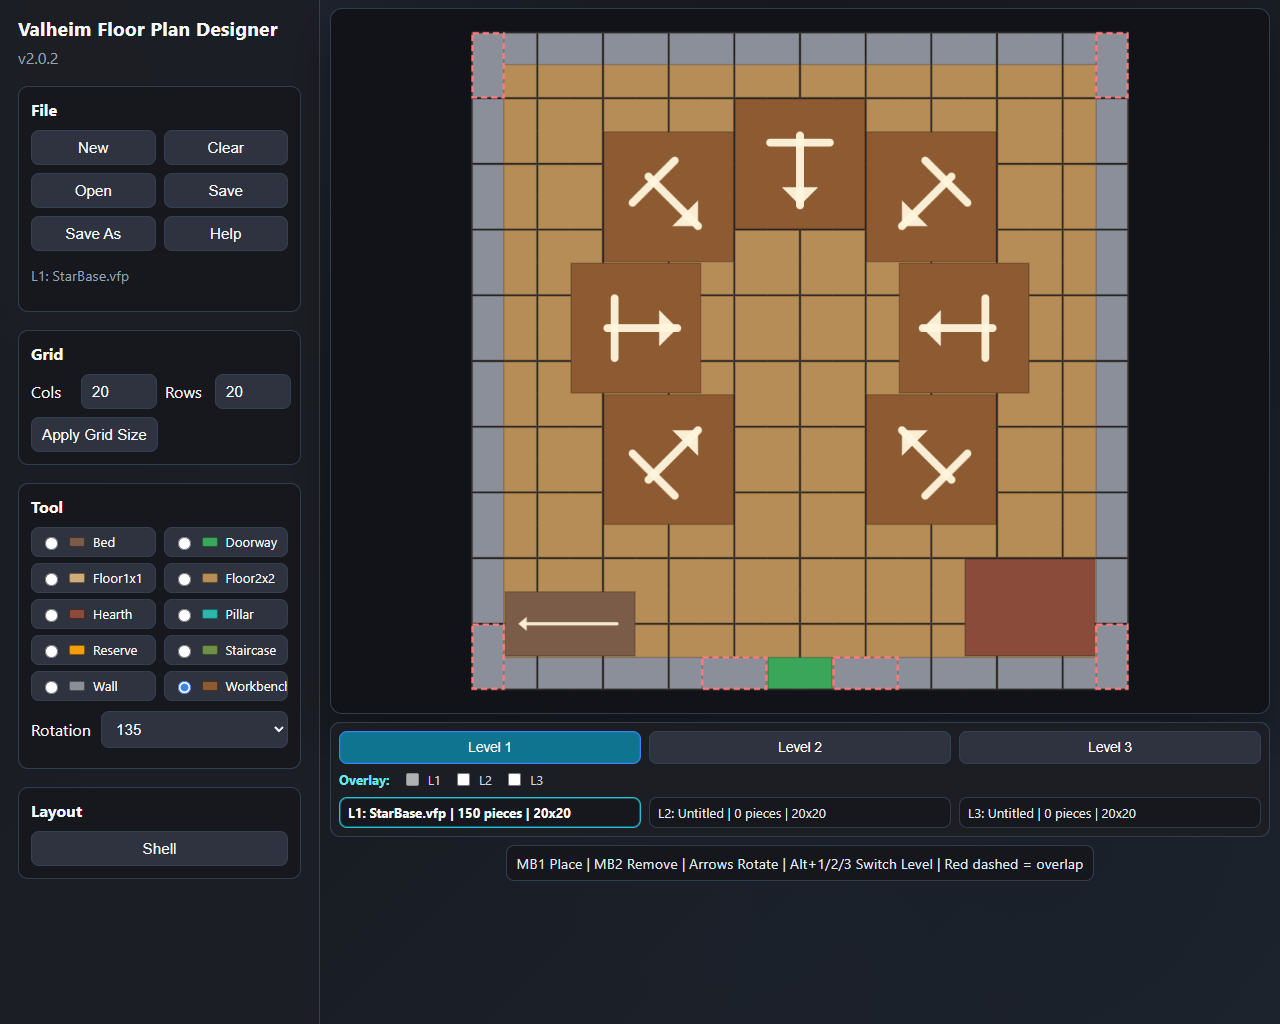Click the 'Valheim Floor Plan Designer' title
The image size is (1280, 1024).
[148, 30]
